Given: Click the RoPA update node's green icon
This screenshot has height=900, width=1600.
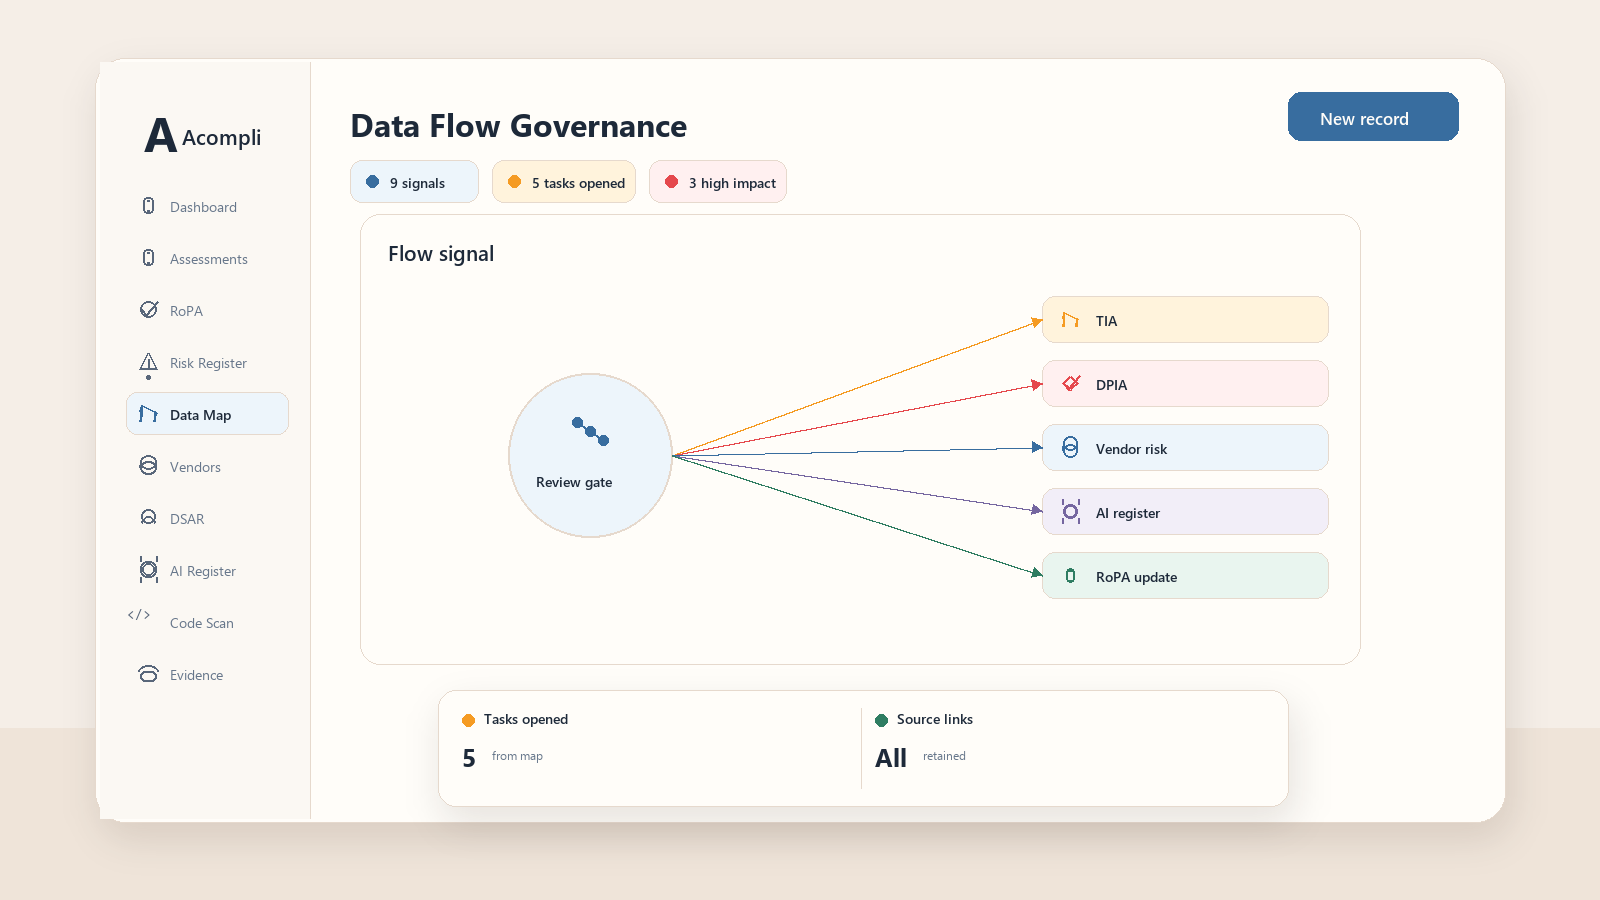Looking at the screenshot, I should 1070,576.
